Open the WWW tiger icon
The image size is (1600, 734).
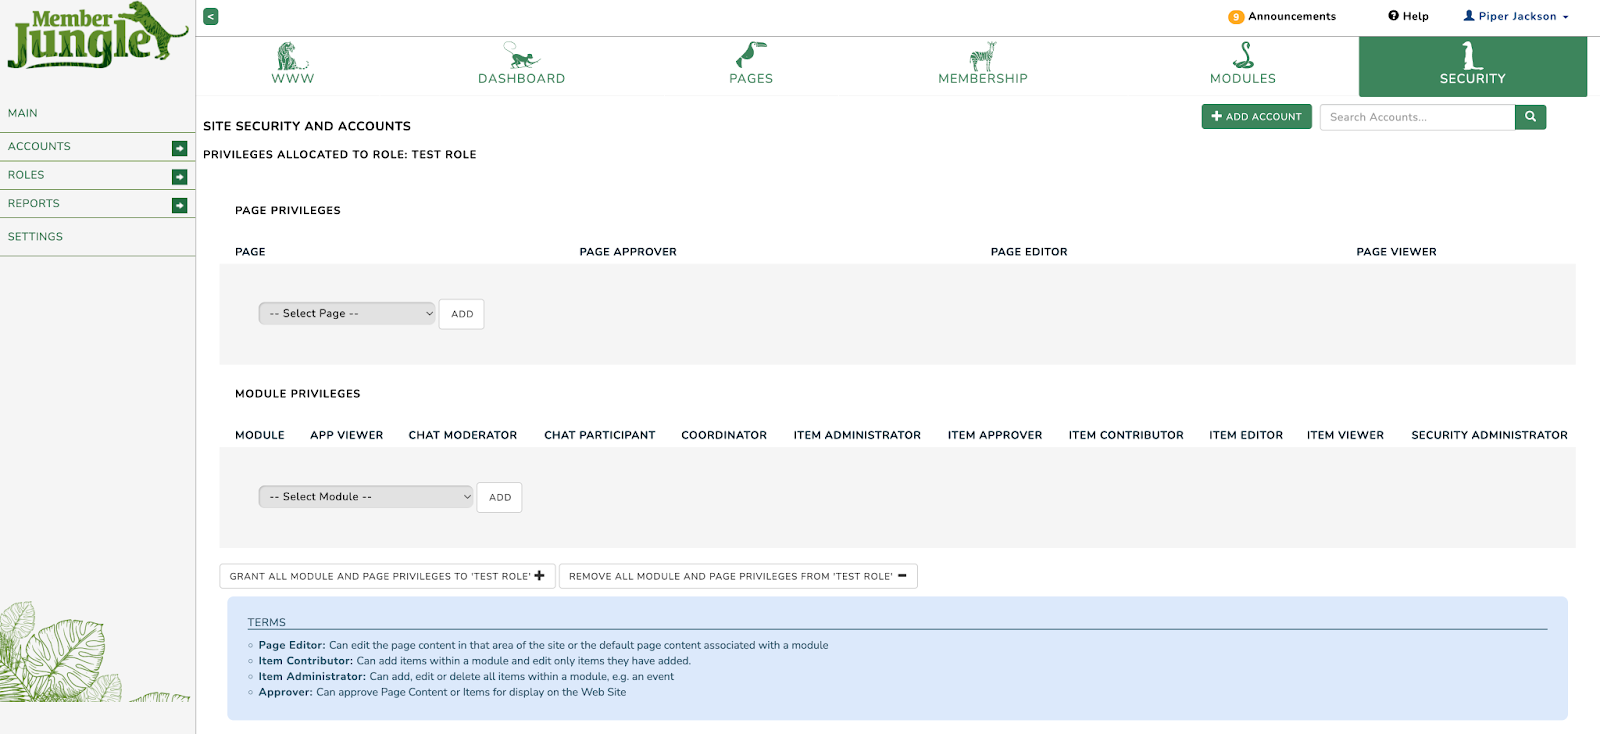pyautogui.click(x=292, y=56)
